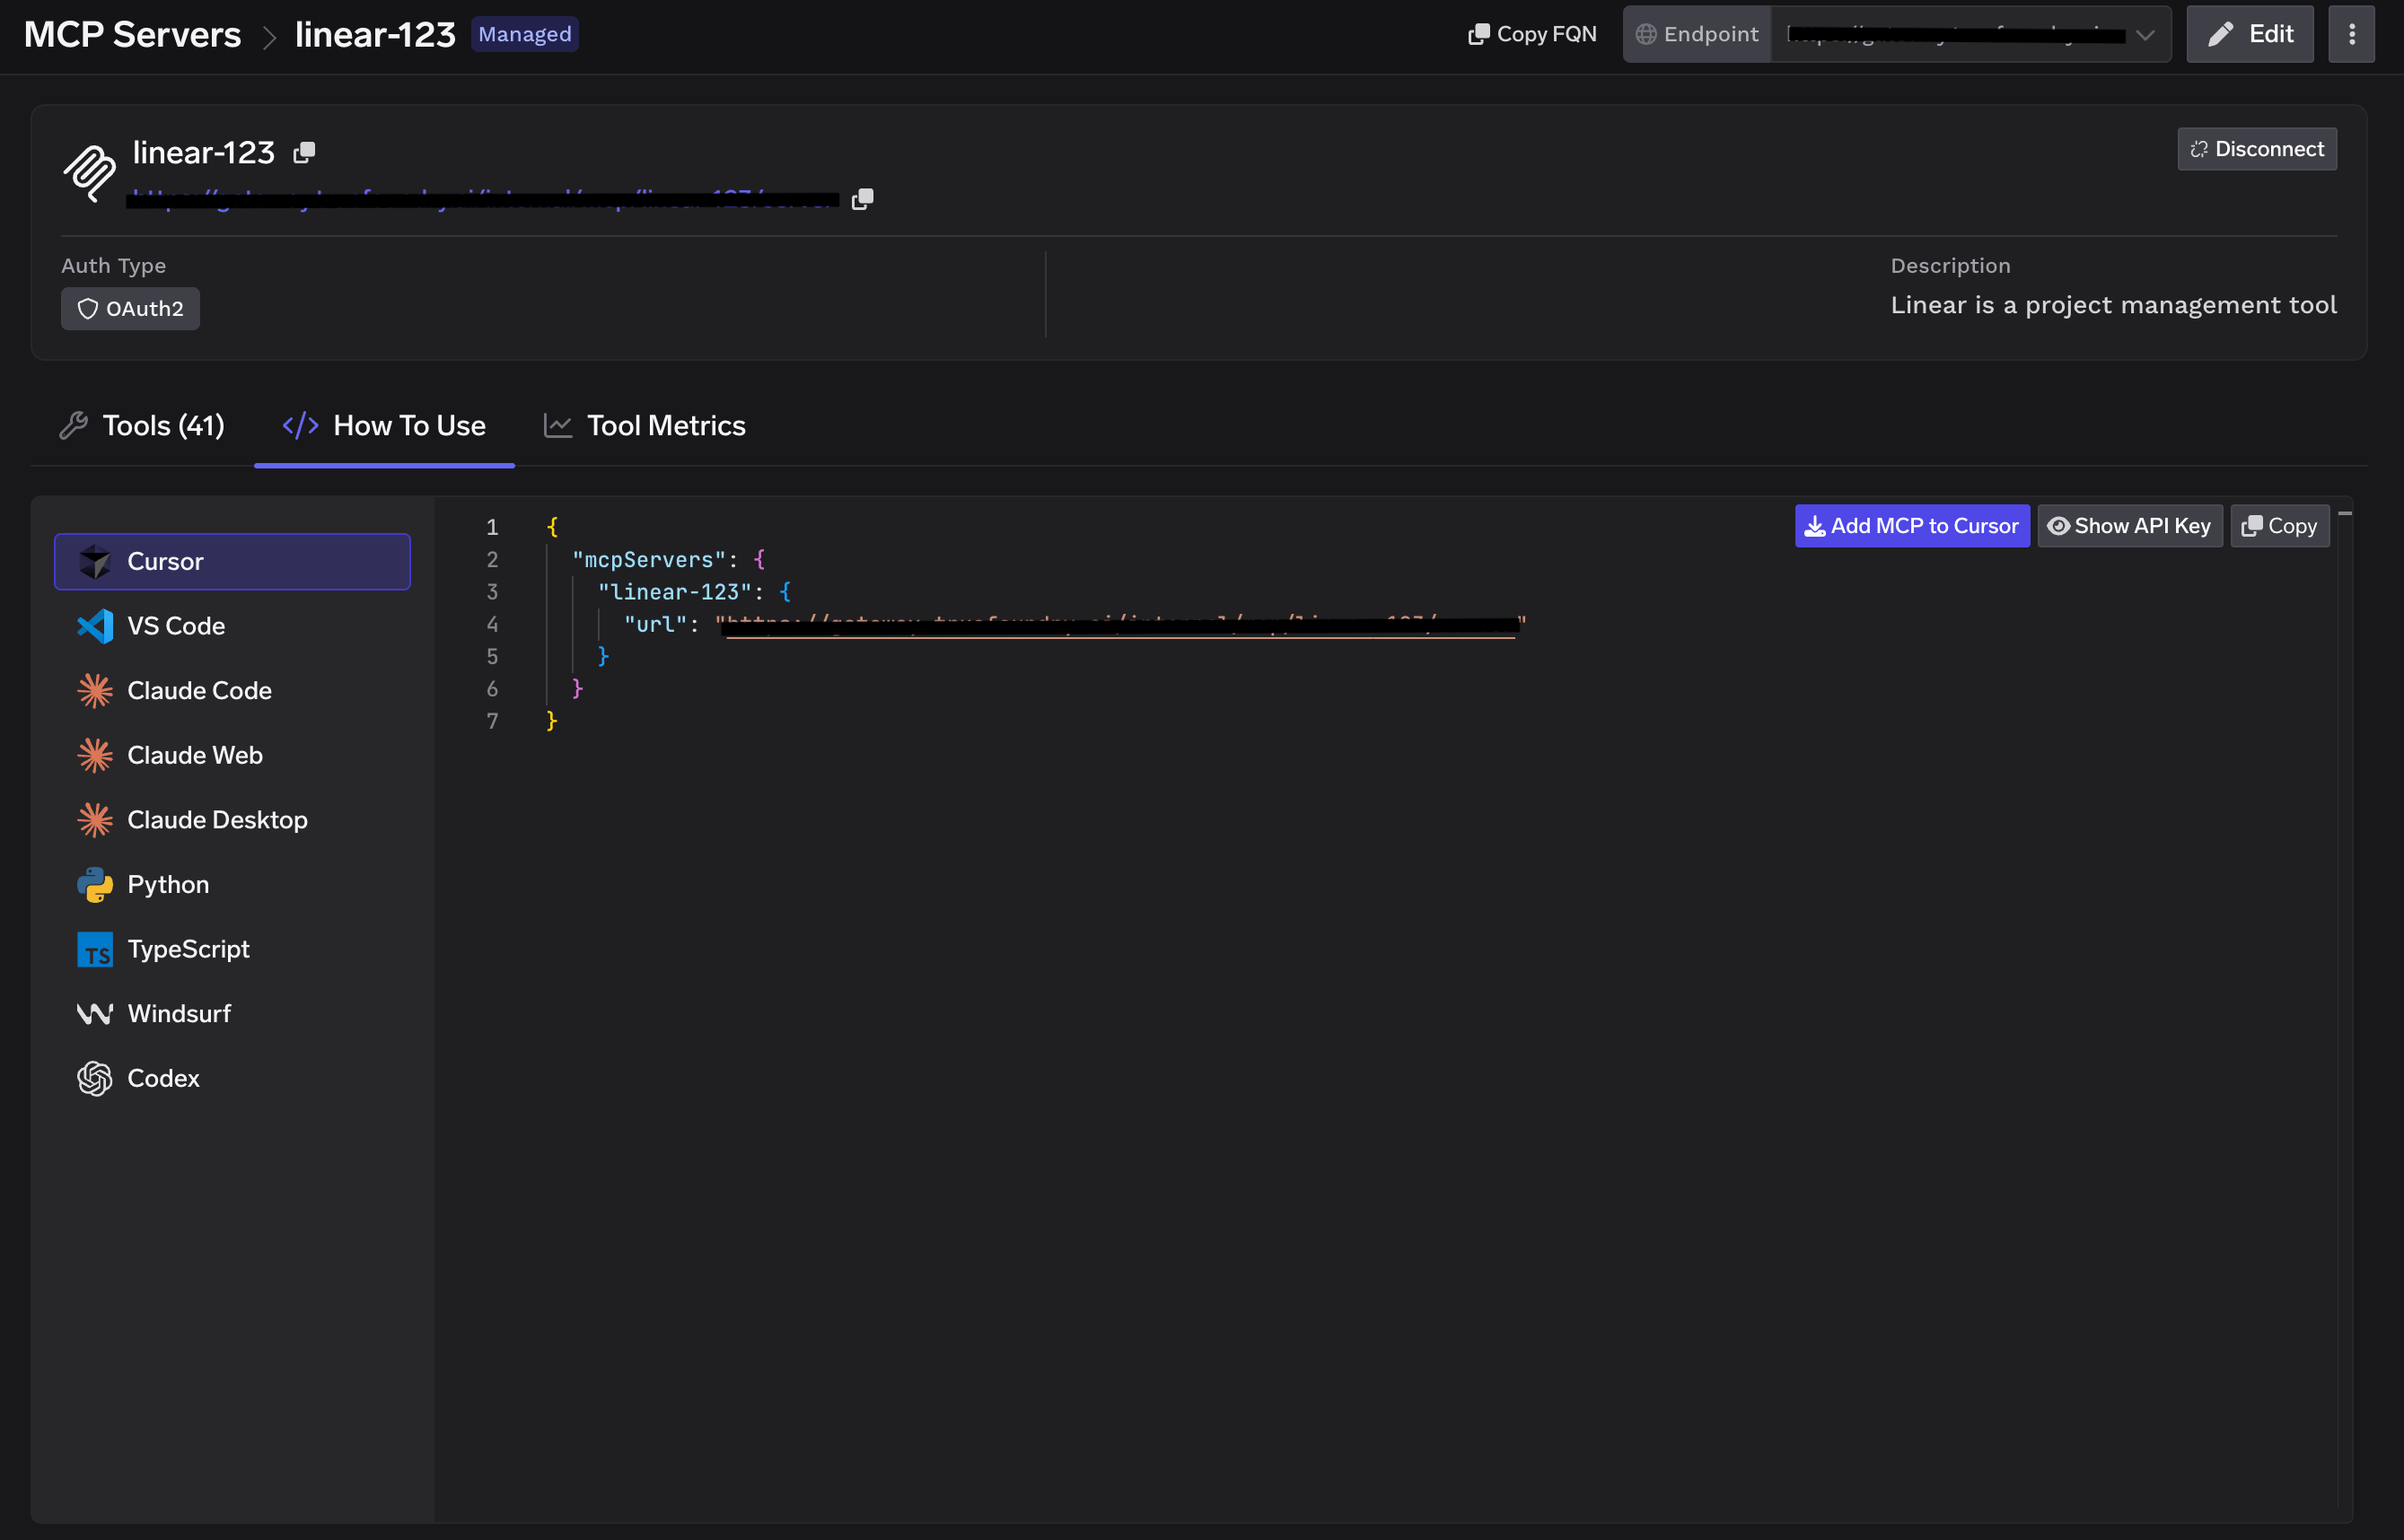Copy the linear-123 server name
The width and height of the screenshot is (2404, 1540).
(x=304, y=152)
